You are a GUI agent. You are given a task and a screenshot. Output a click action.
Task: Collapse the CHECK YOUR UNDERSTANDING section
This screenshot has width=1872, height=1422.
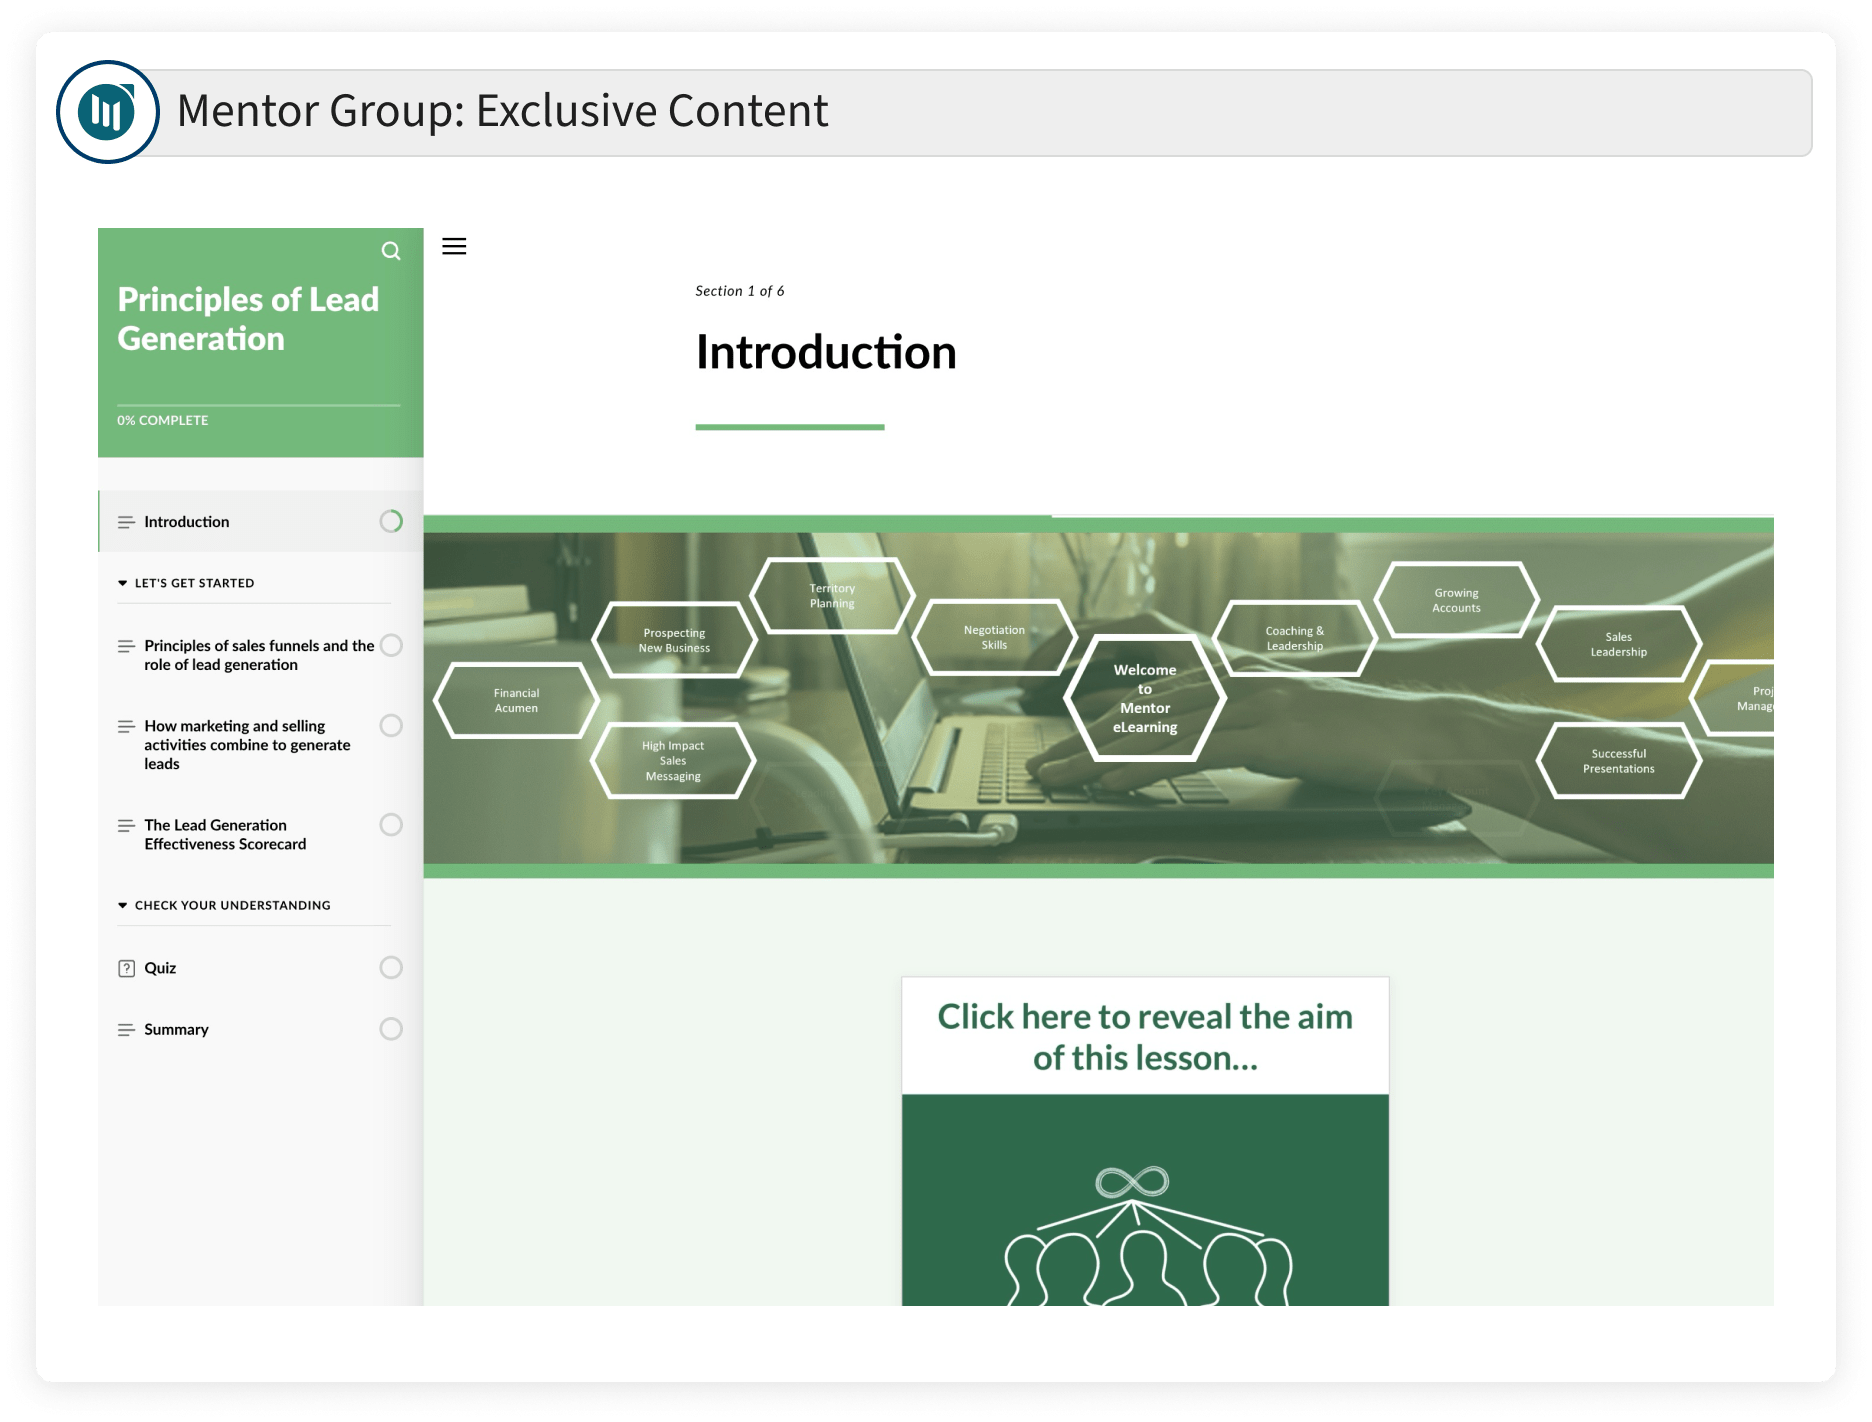click(124, 904)
